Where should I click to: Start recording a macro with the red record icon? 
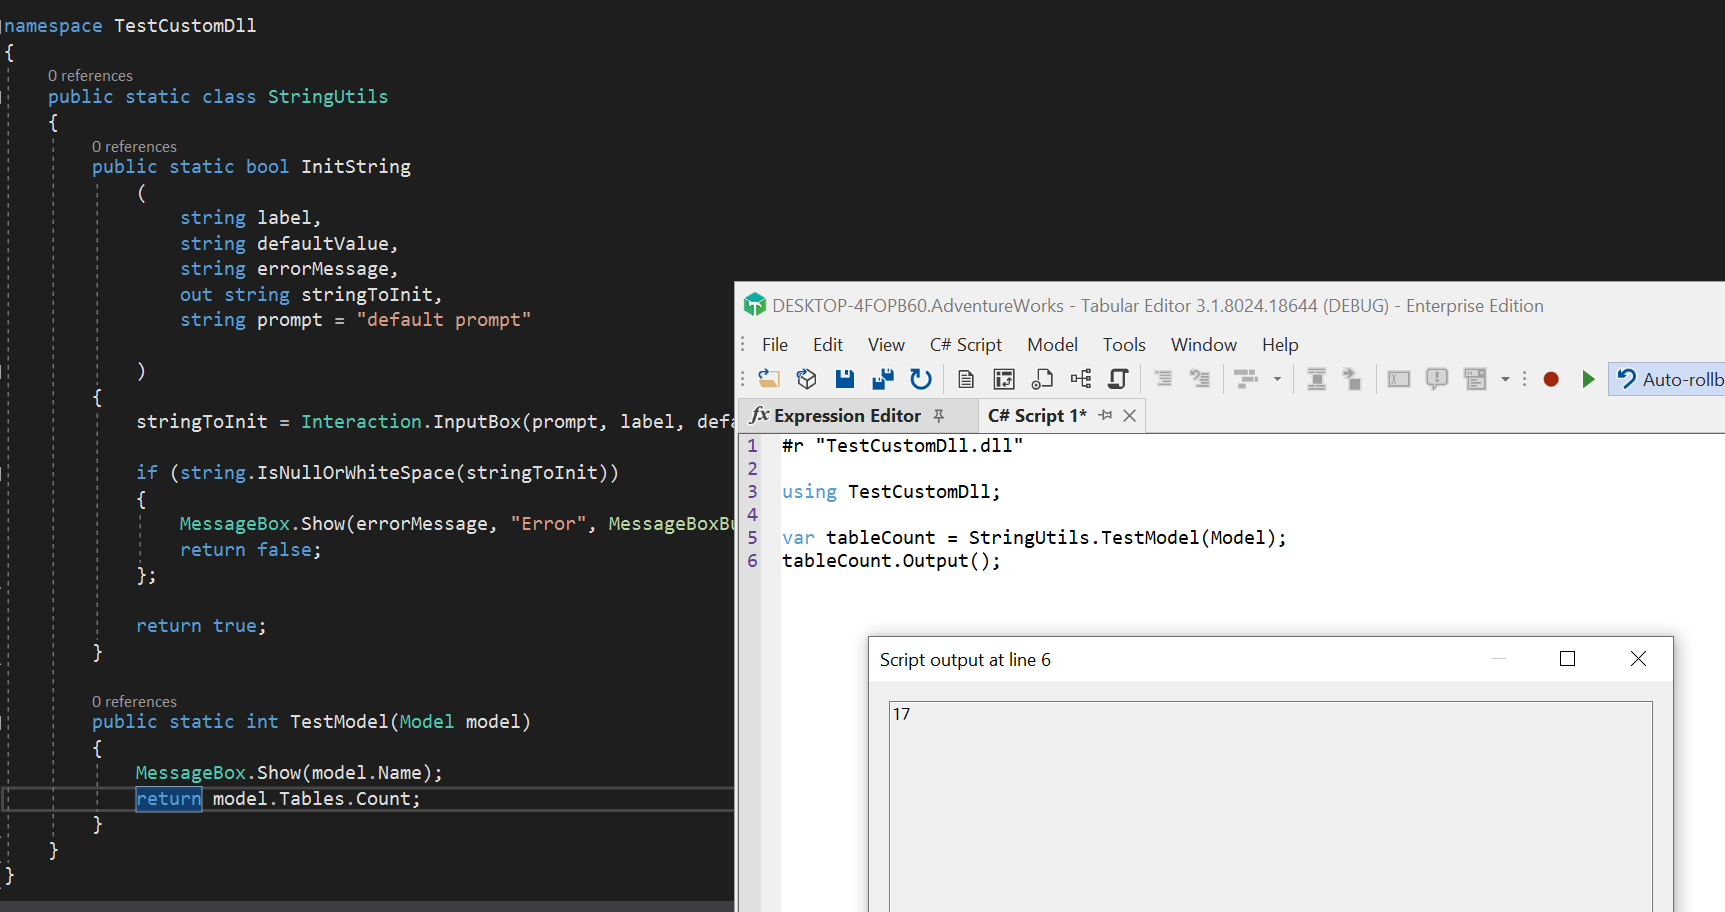coord(1550,379)
